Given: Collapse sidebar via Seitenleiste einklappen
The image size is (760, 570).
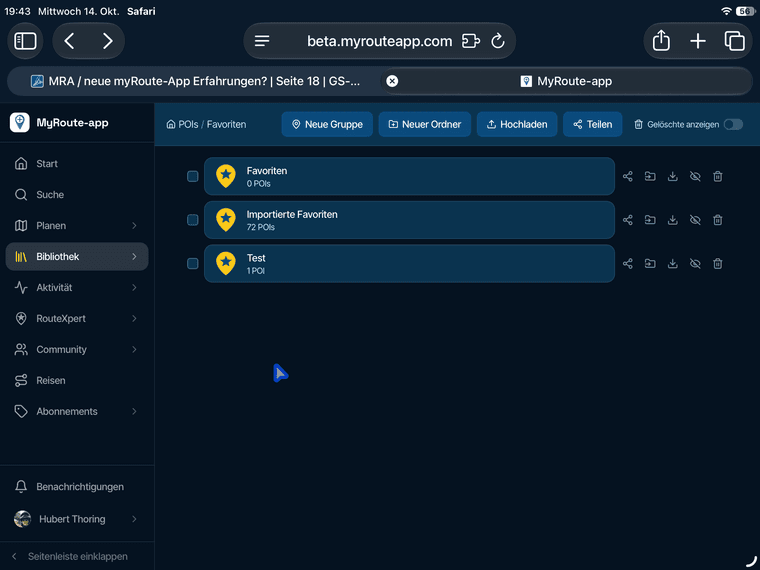Looking at the screenshot, I should coord(70,556).
